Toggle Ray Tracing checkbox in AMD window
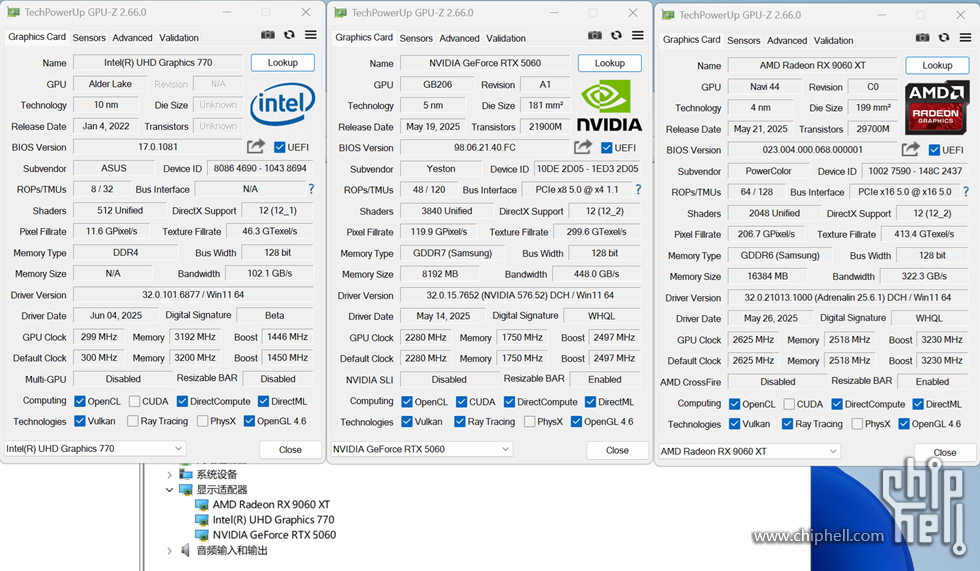980x571 pixels. point(788,424)
